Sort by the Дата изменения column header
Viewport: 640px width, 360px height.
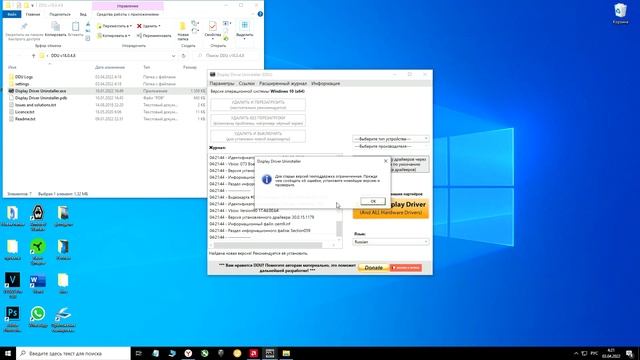click(110, 67)
